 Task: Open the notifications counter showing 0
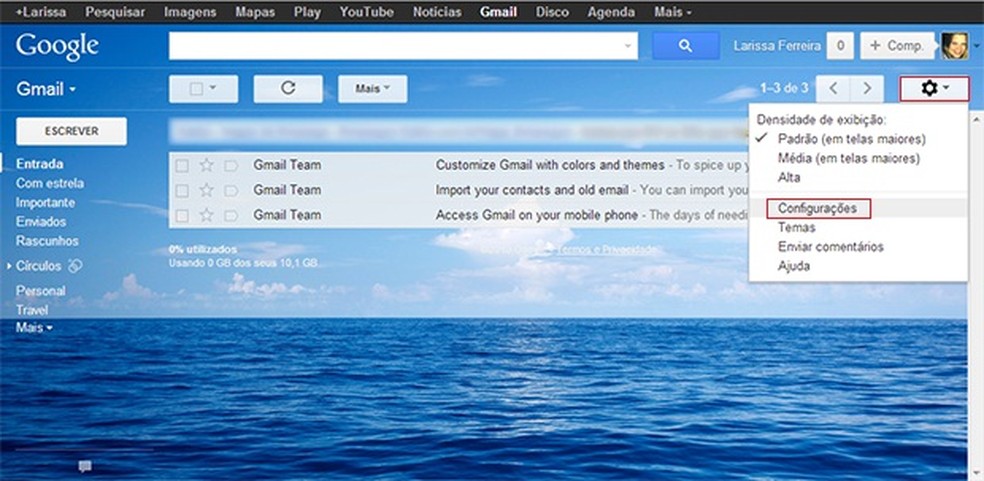[840, 46]
